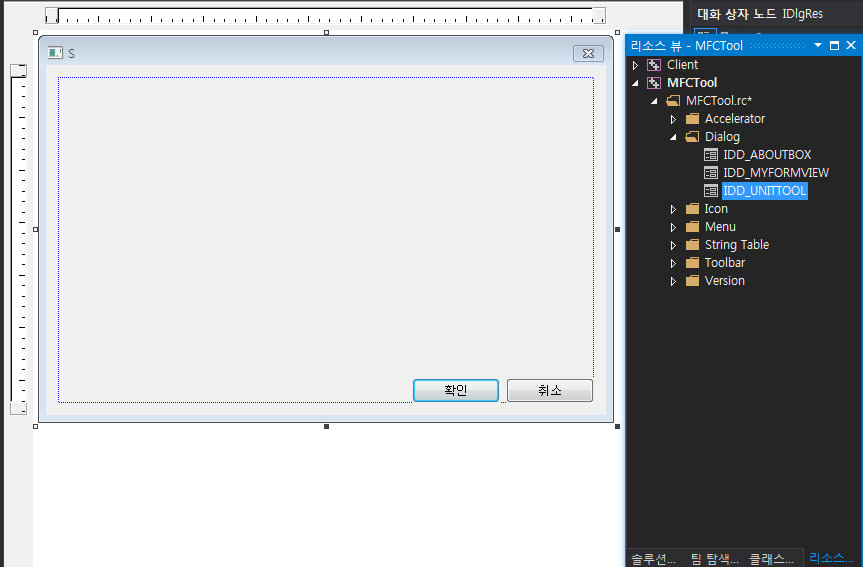This screenshot has width=863, height=567.
Task: Click the right-middle resize handle of dialog
Action: (618, 230)
